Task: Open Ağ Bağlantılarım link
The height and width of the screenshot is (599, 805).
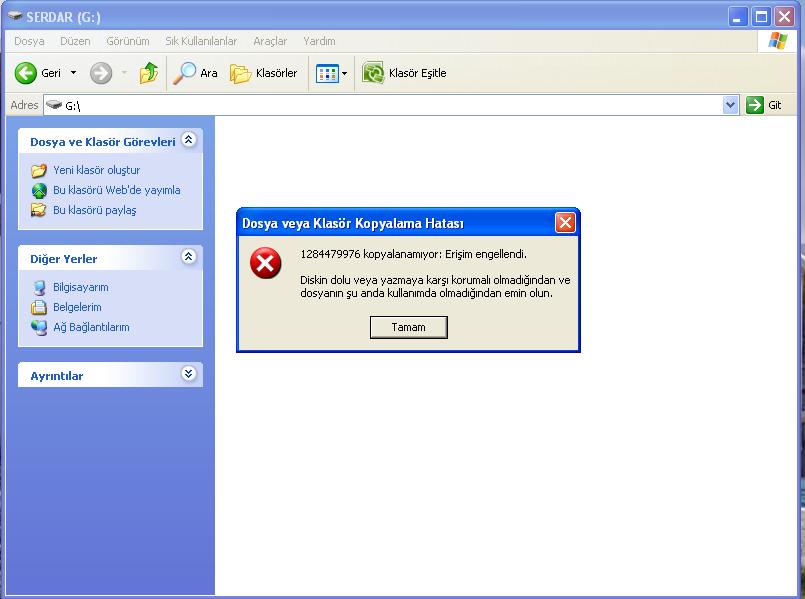Action: pos(91,327)
